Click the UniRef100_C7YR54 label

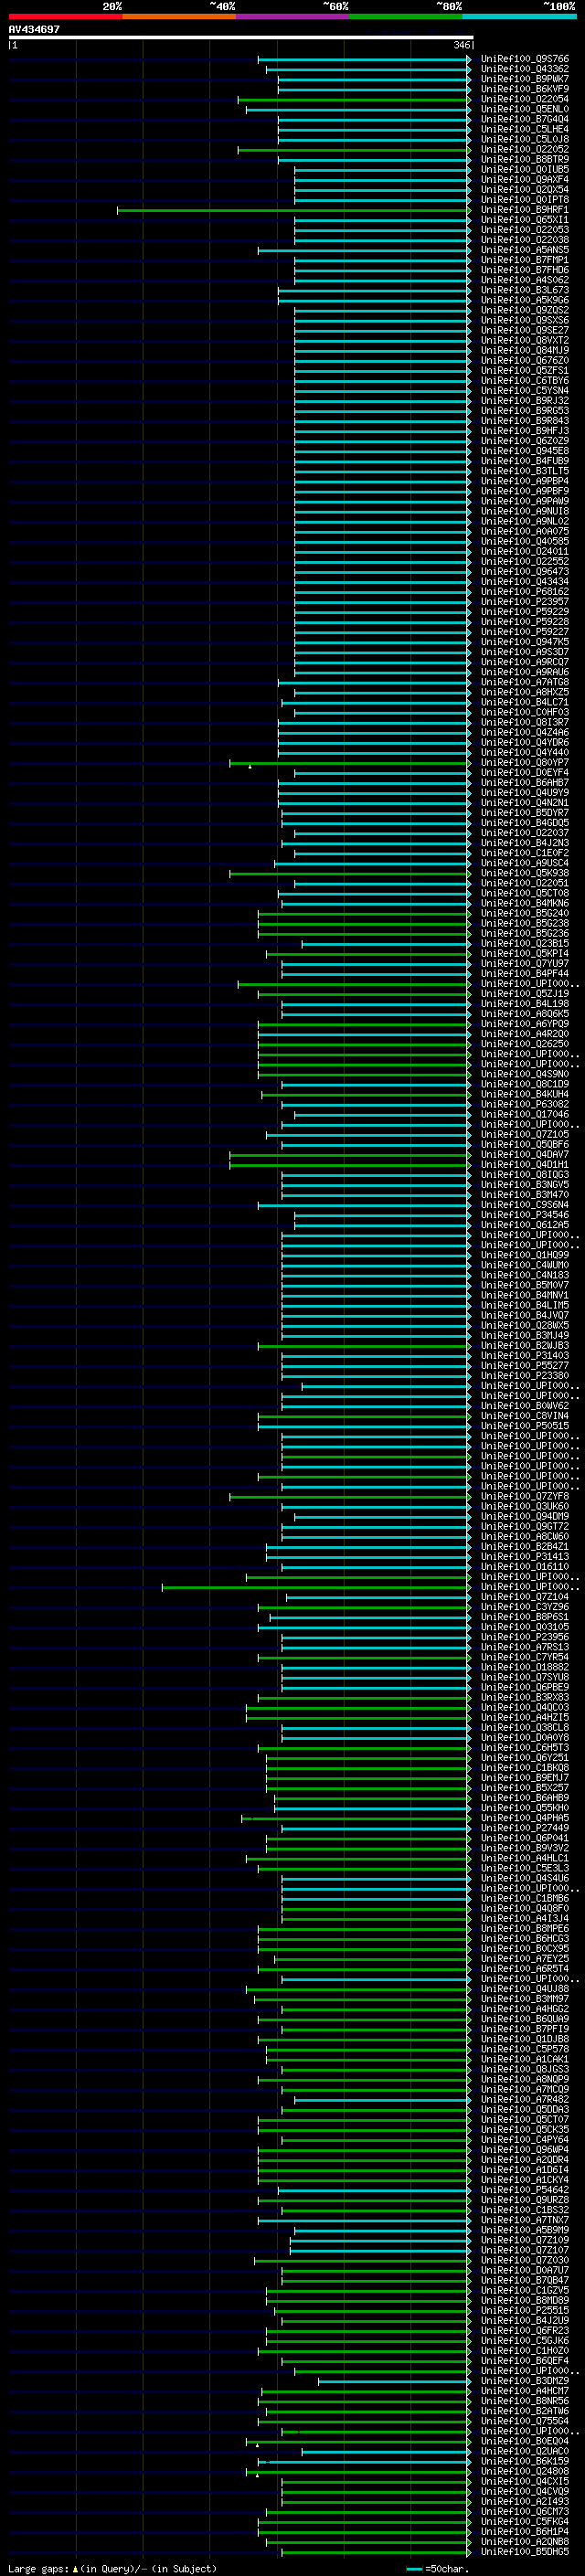pos(525,1658)
